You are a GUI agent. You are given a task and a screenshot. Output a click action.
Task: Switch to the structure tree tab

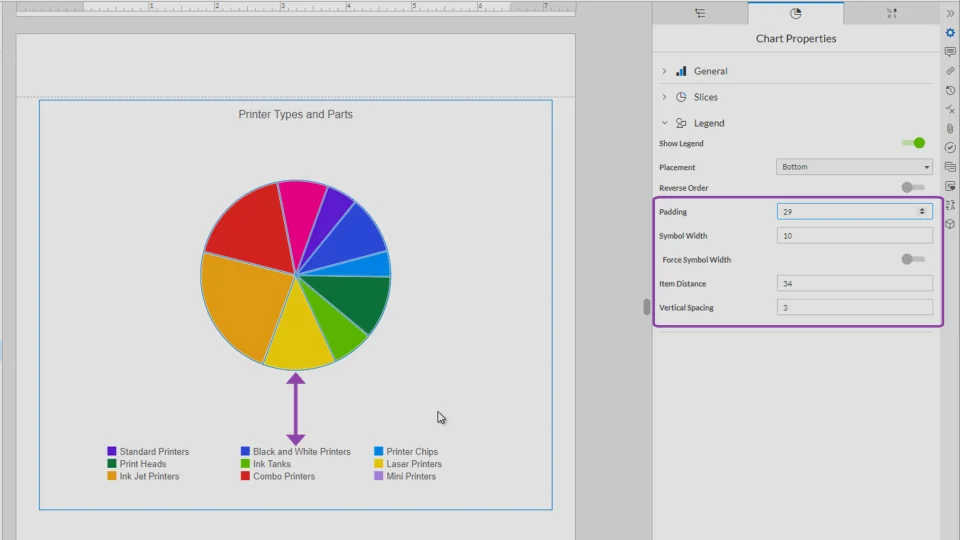pos(700,13)
